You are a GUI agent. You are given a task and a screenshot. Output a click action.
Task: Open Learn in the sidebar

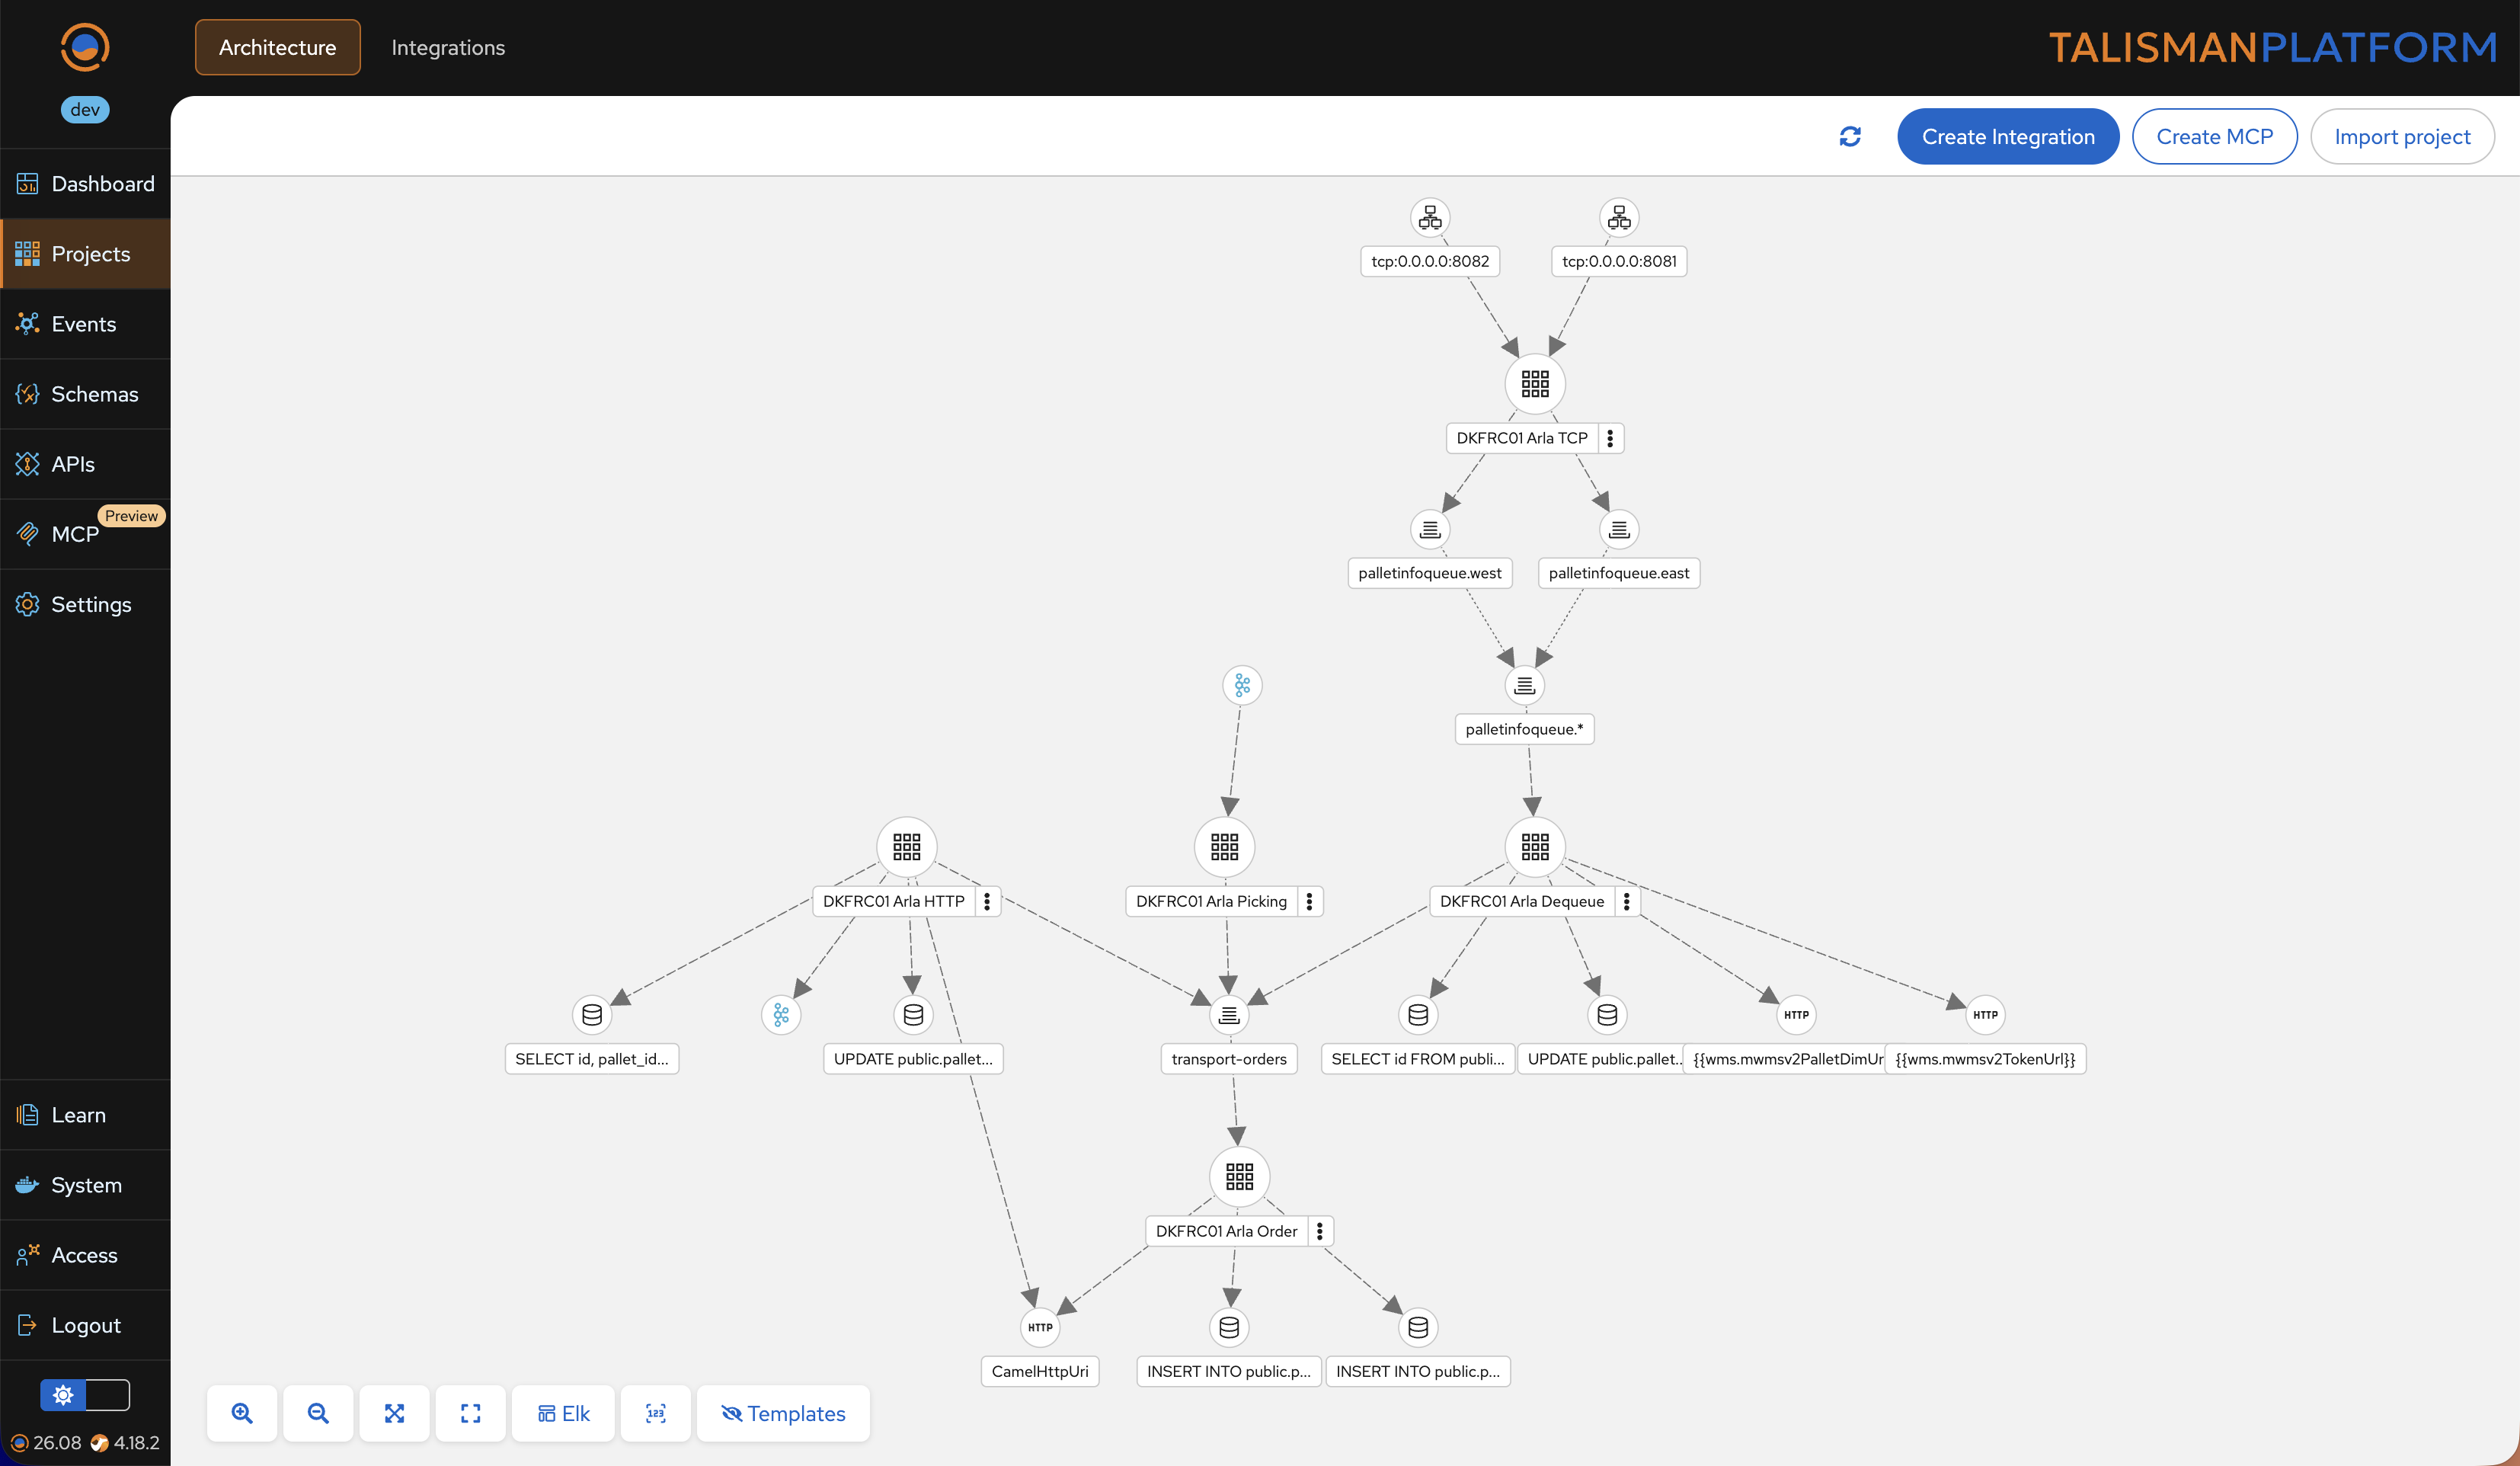pos(85,1115)
